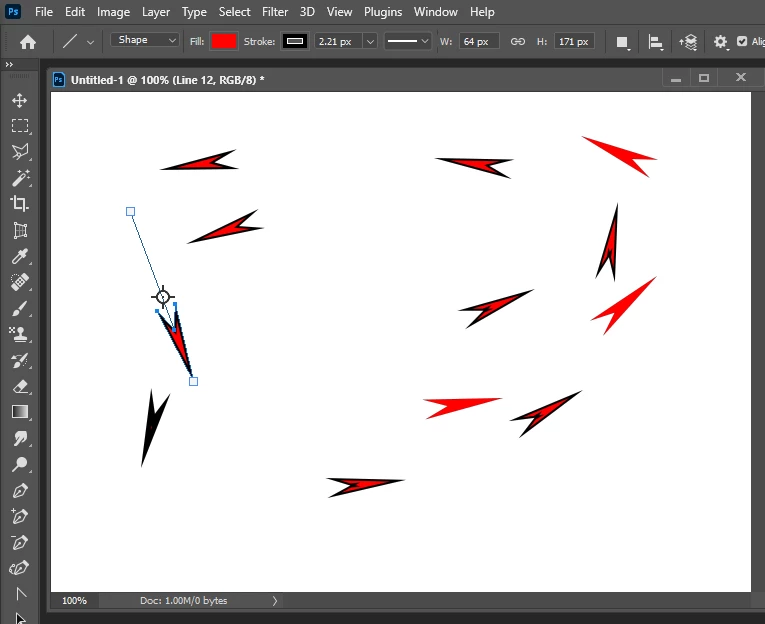Toggle the Align Edges checkbox
Image resolution: width=765 pixels, height=624 pixels.
pos(742,41)
